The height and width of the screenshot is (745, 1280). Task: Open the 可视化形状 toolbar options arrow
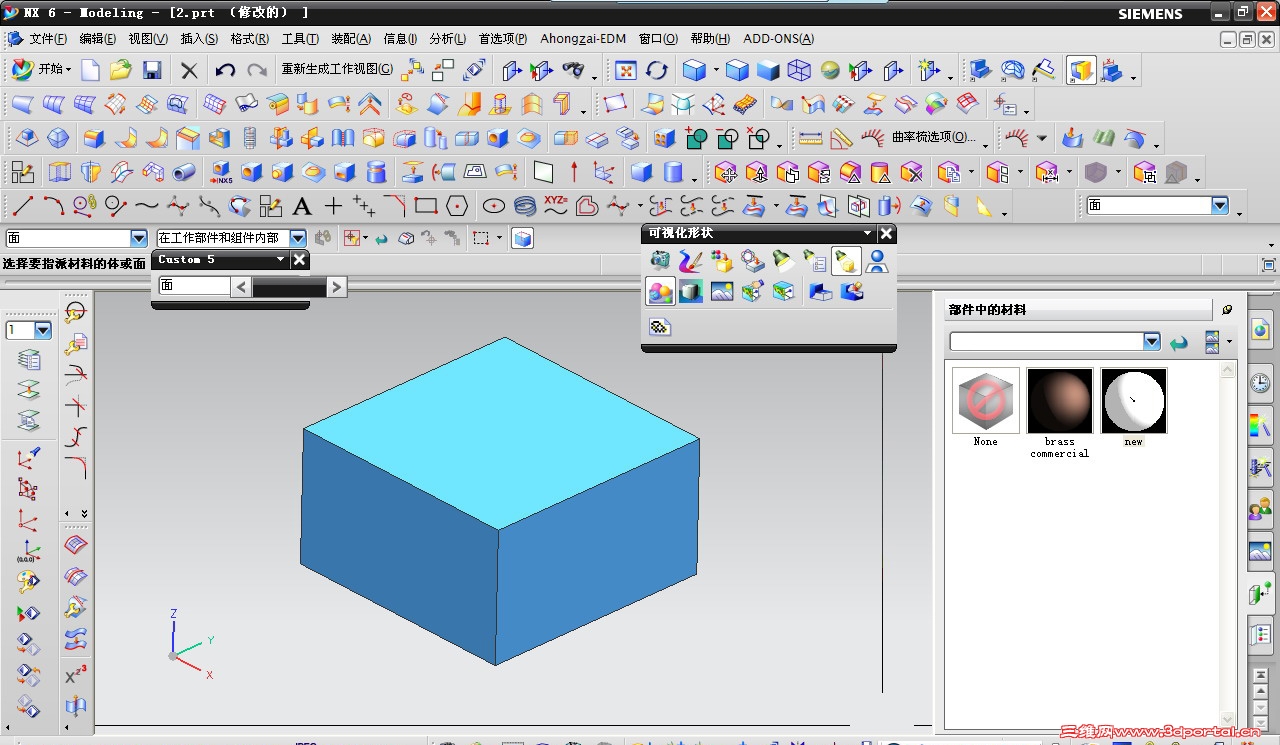pyautogui.click(x=866, y=234)
